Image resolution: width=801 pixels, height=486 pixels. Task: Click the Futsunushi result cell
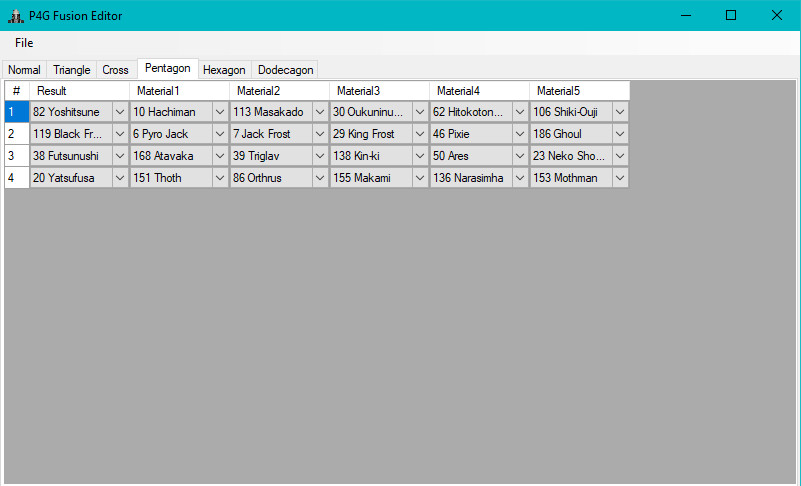(x=70, y=156)
